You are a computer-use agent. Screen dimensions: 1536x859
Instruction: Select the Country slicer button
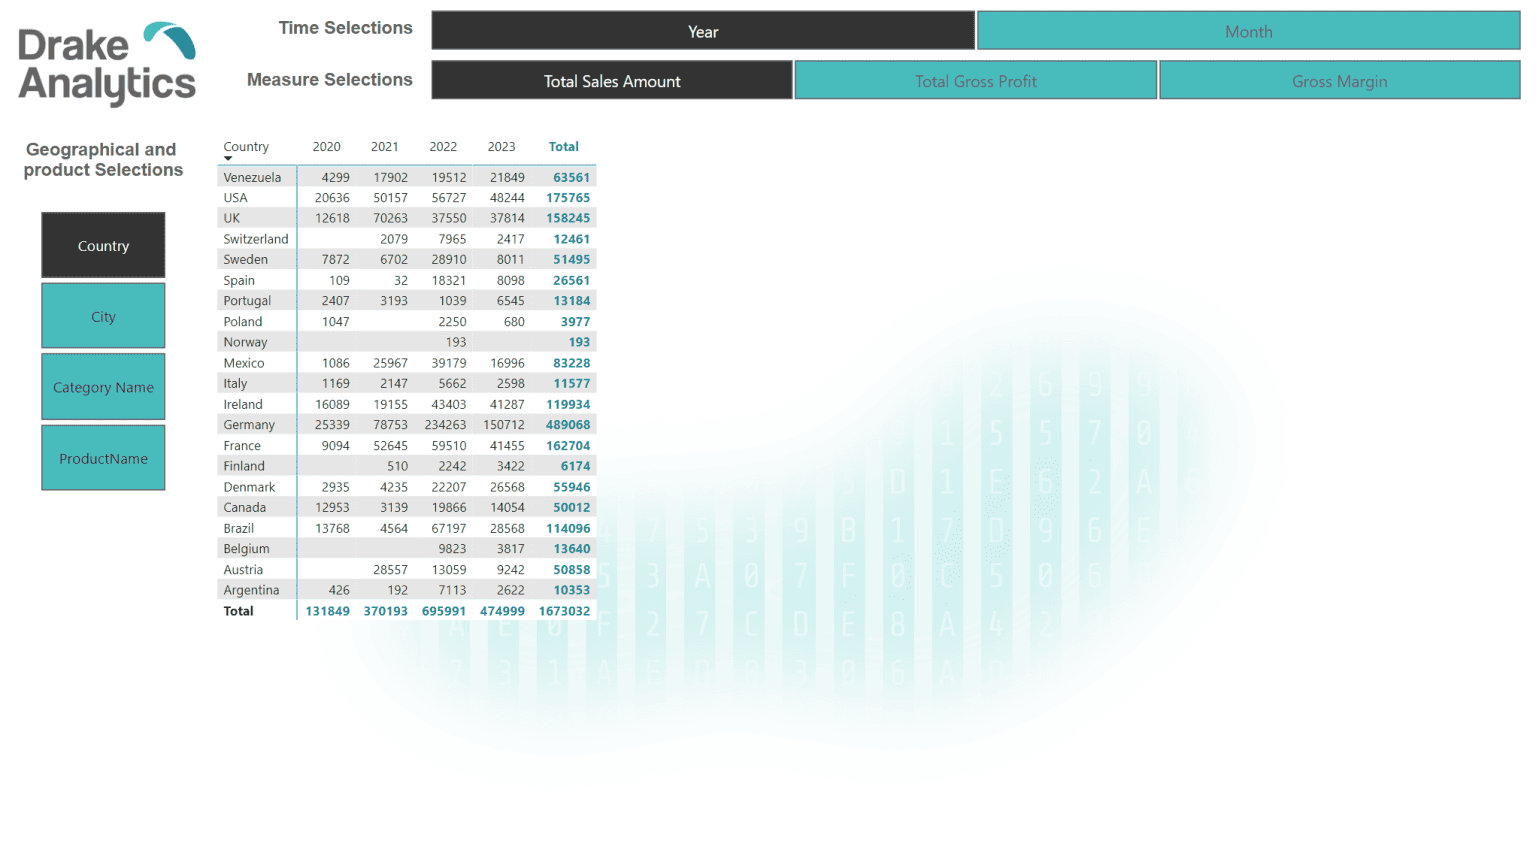click(x=103, y=245)
